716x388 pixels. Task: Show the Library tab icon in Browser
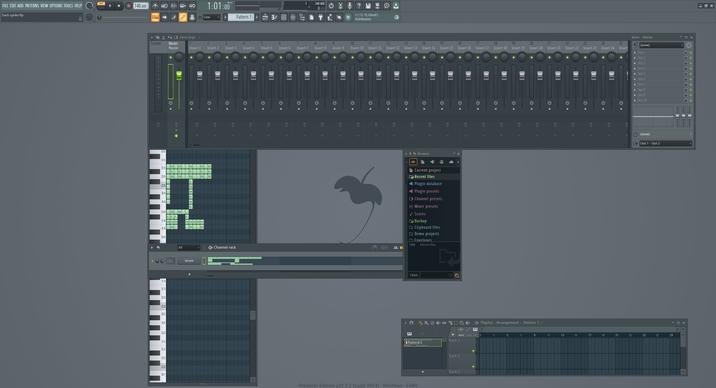pyautogui.click(x=442, y=162)
